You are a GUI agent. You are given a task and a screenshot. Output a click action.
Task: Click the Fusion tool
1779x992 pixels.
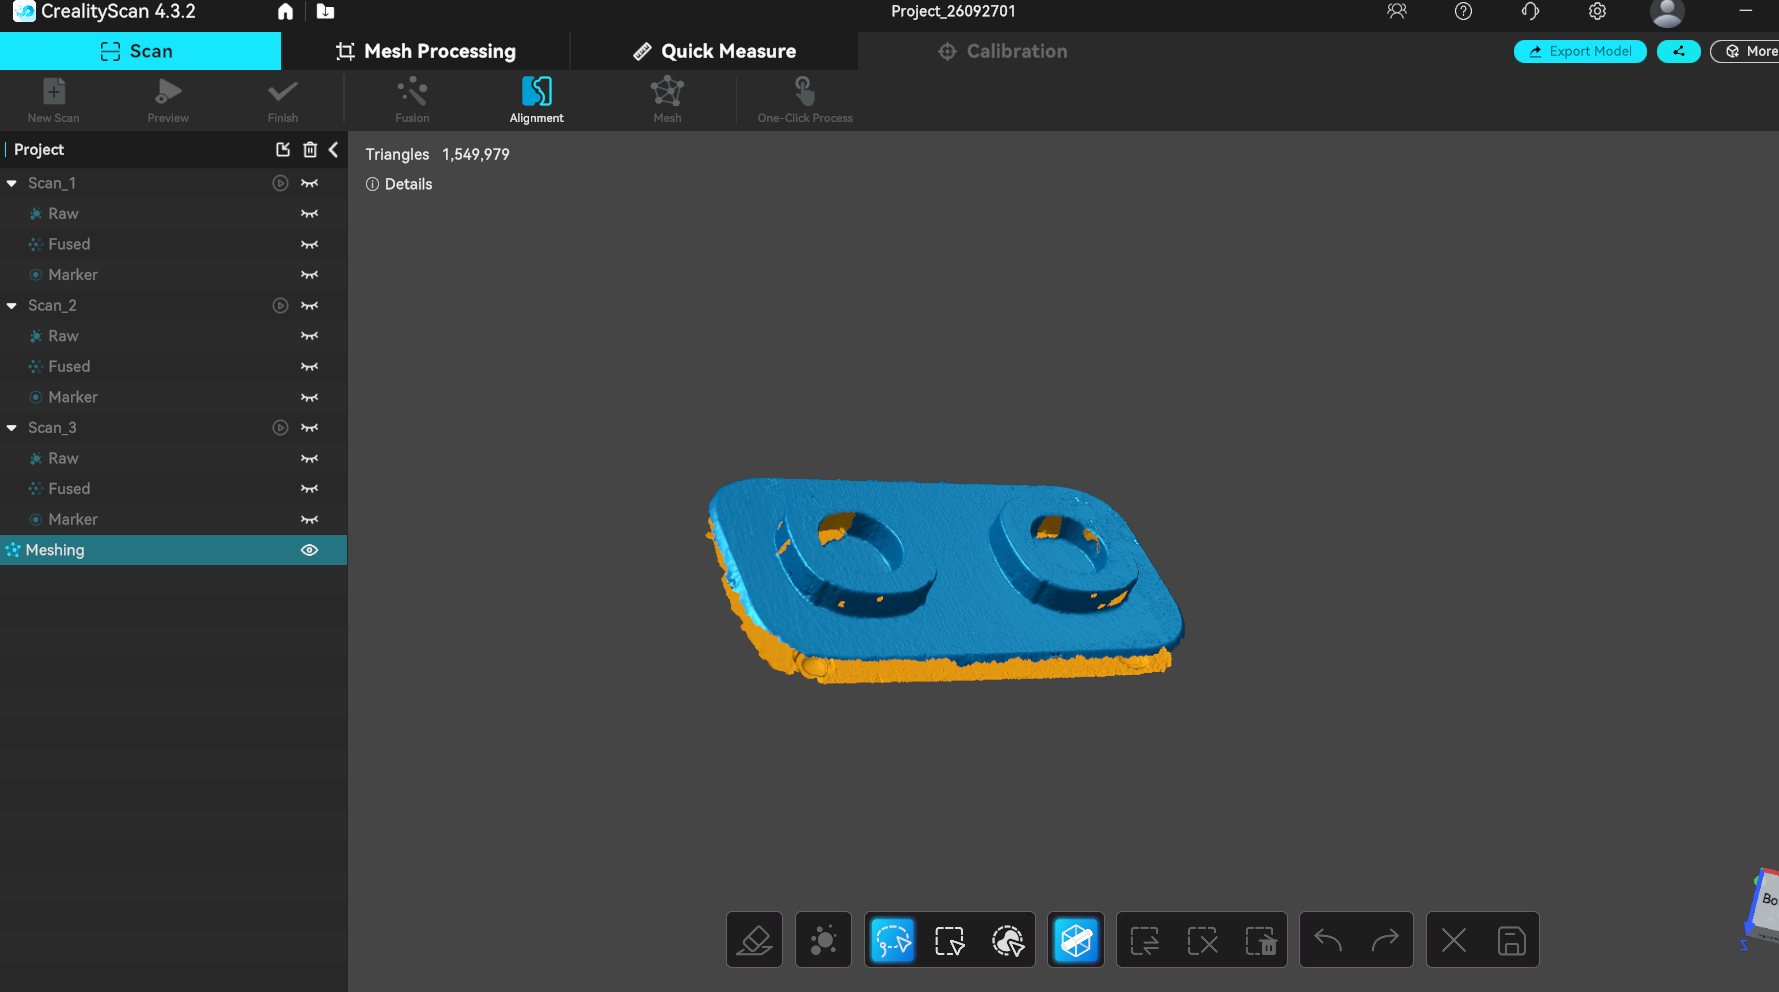tap(412, 100)
